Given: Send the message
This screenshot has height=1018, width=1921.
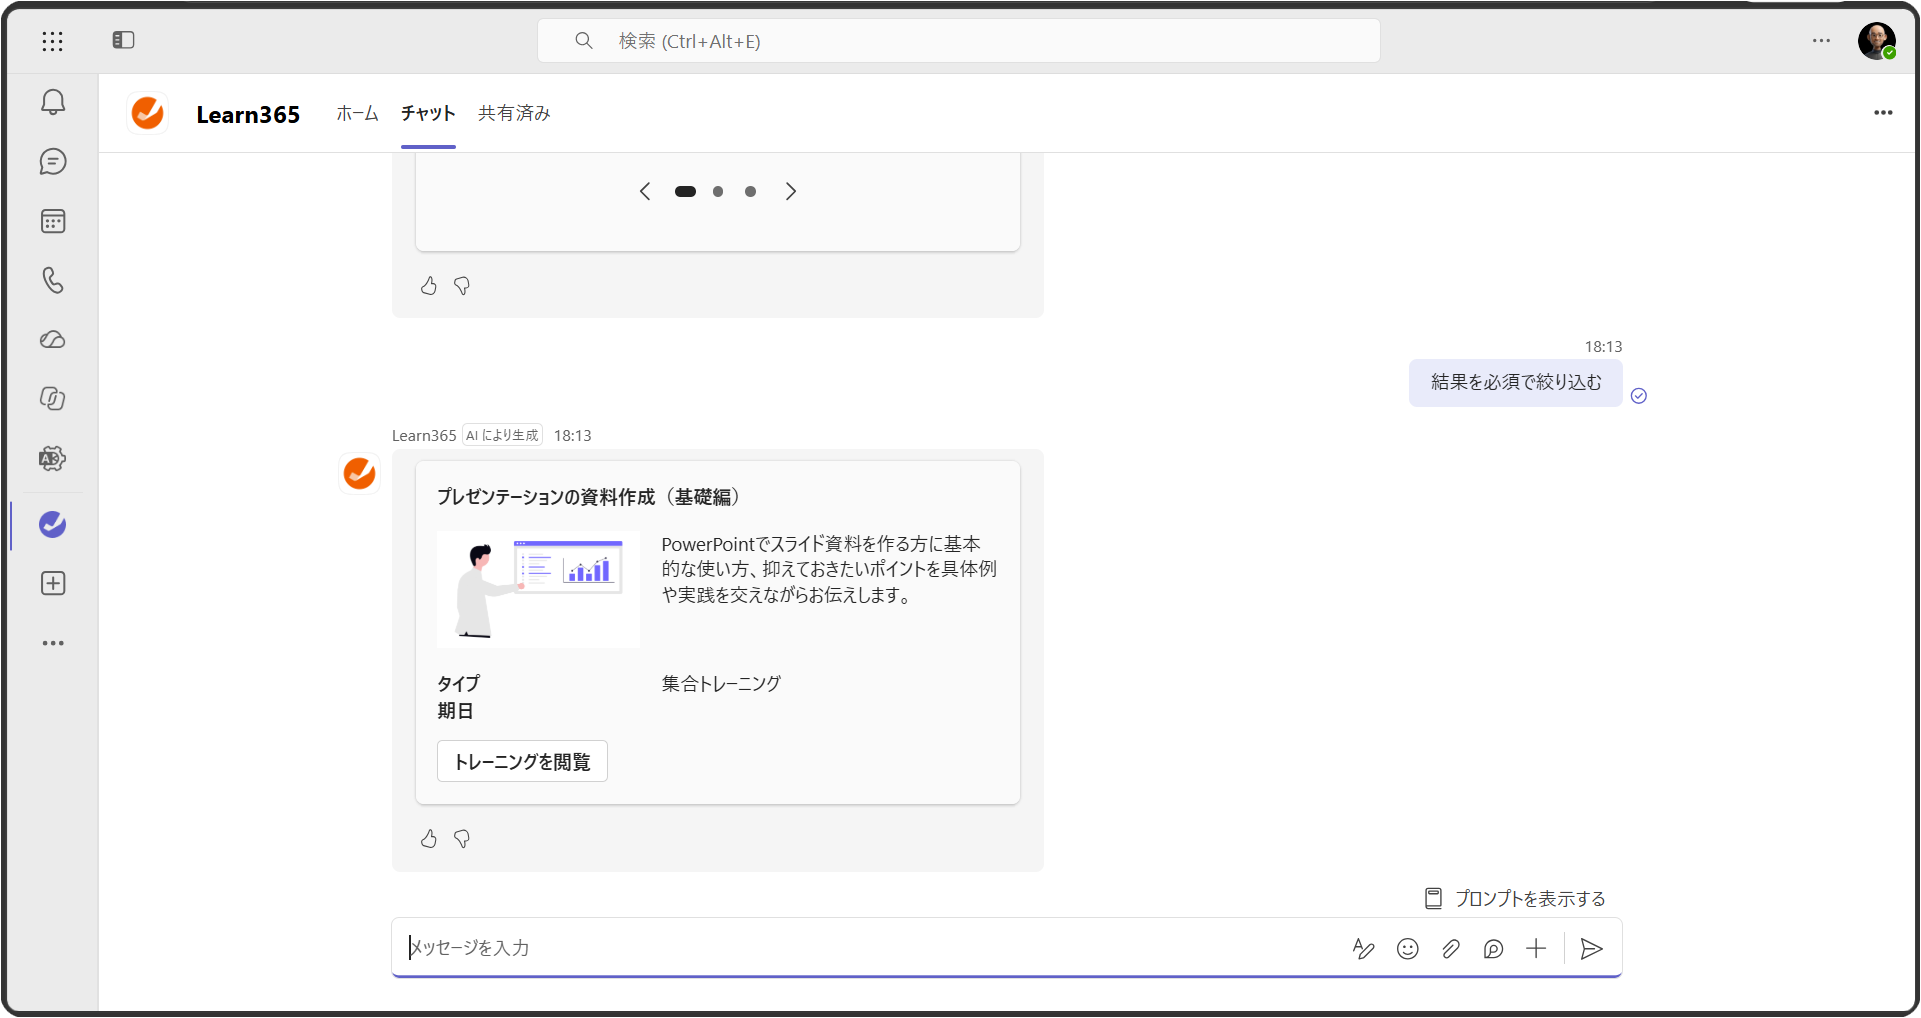Looking at the screenshot, I should coord(1591,949).
